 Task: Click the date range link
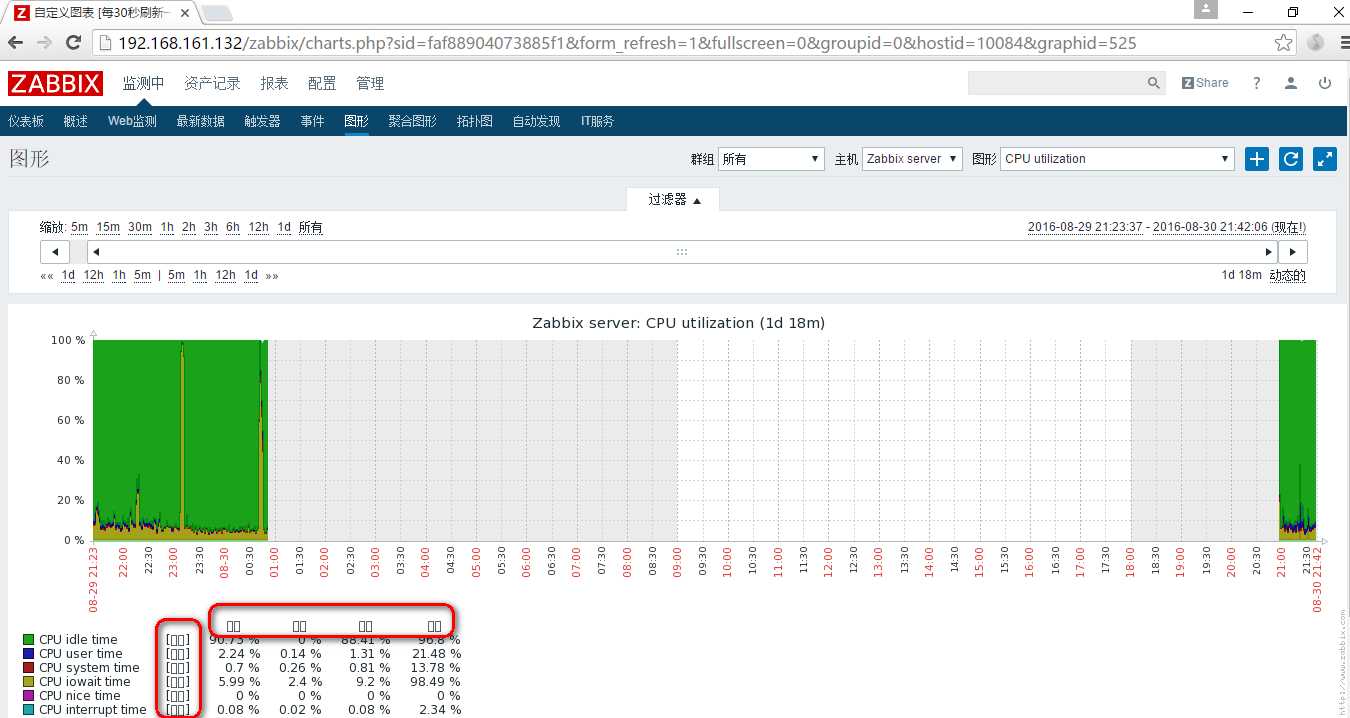tap(1167, 227)
